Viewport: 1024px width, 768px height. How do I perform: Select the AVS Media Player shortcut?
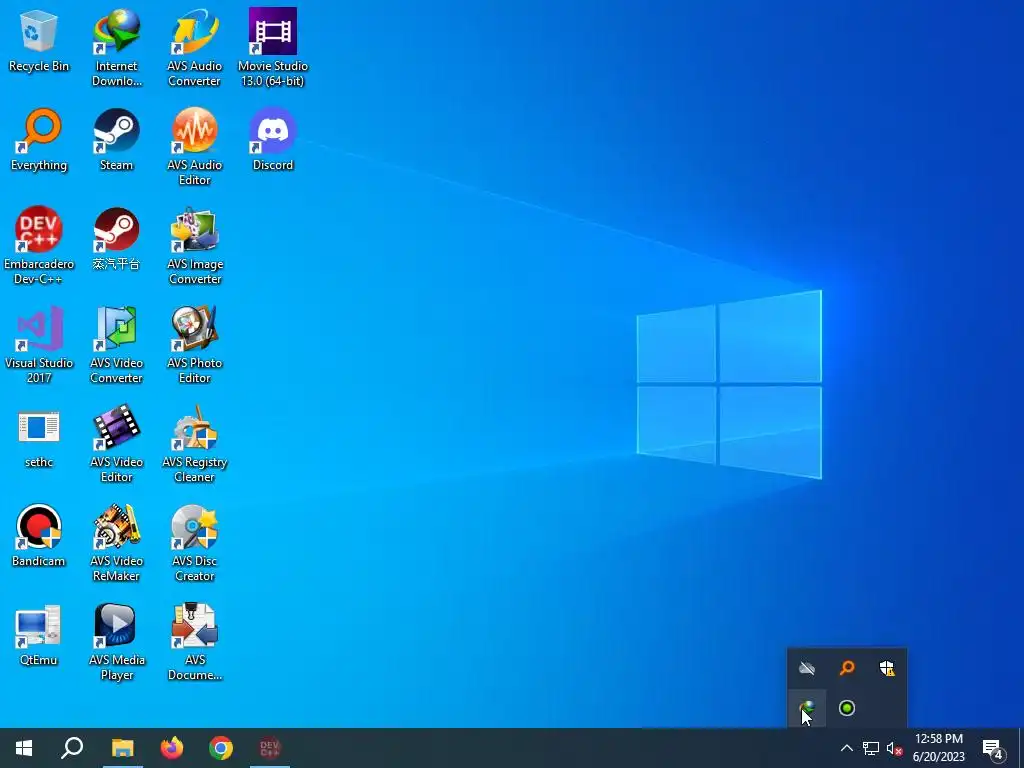pyautogui.click(x=116, y=643)
